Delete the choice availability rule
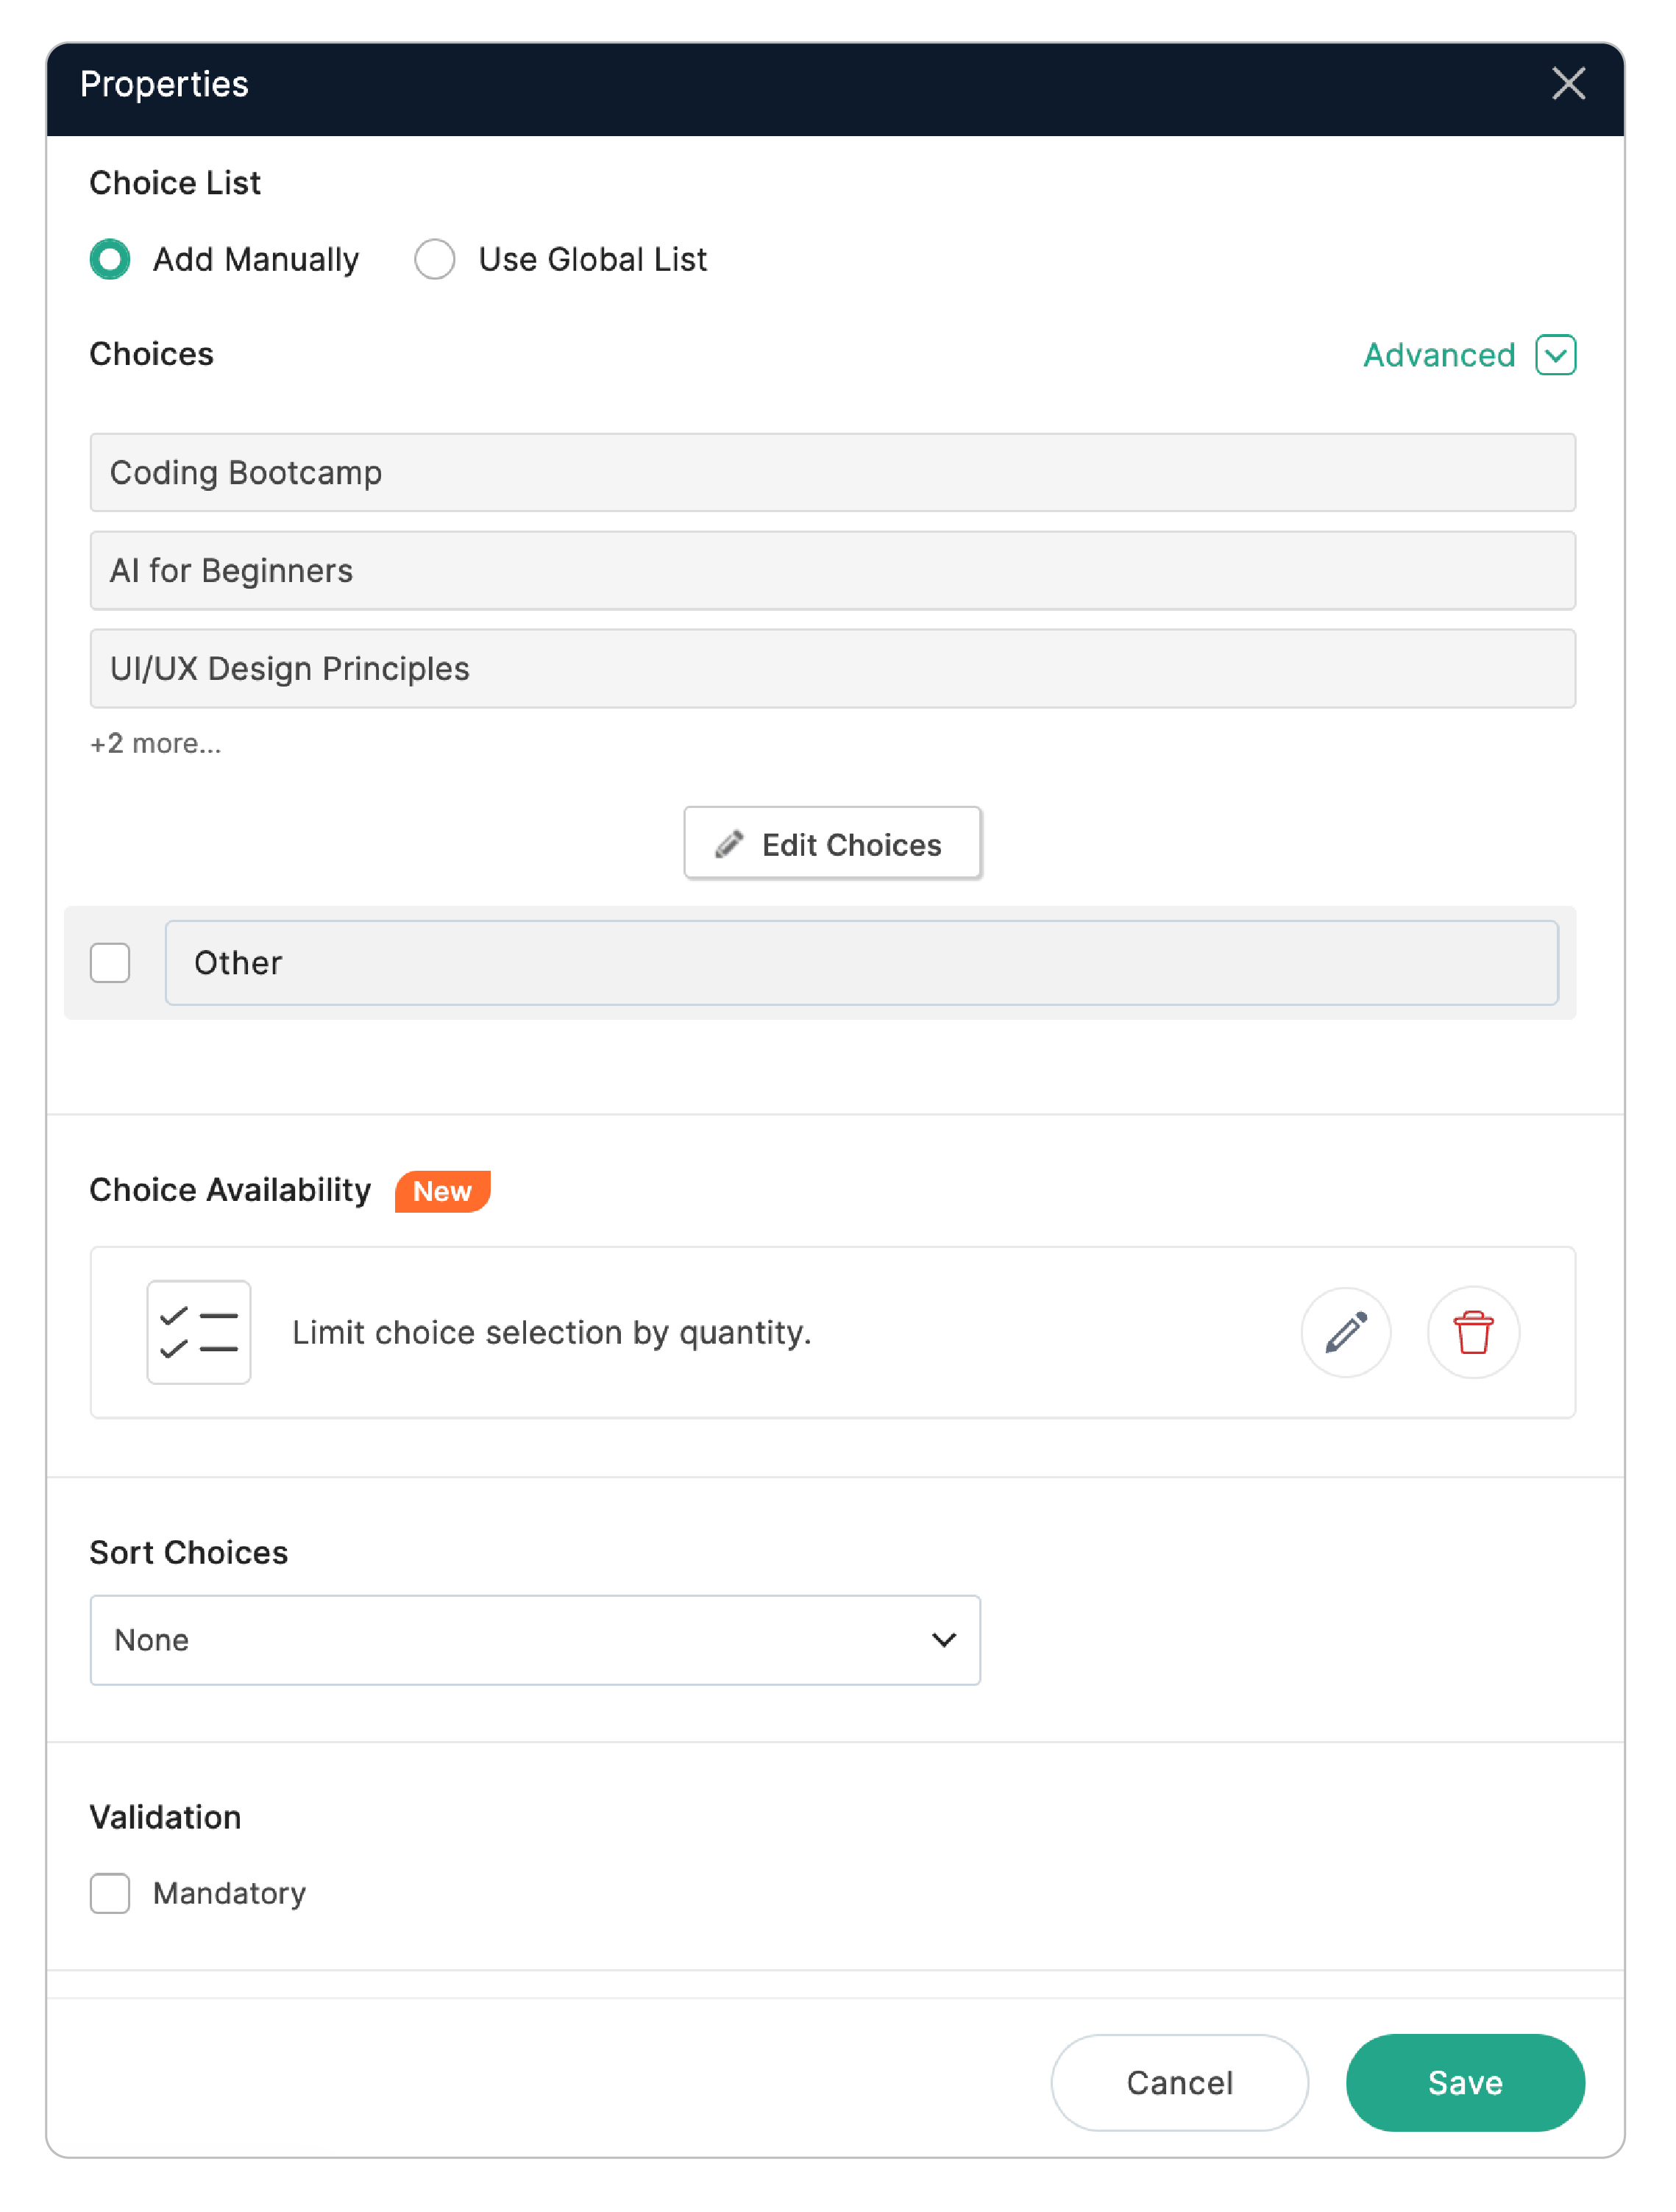1676x2212 pixels. click(x=1473, y=1332)
